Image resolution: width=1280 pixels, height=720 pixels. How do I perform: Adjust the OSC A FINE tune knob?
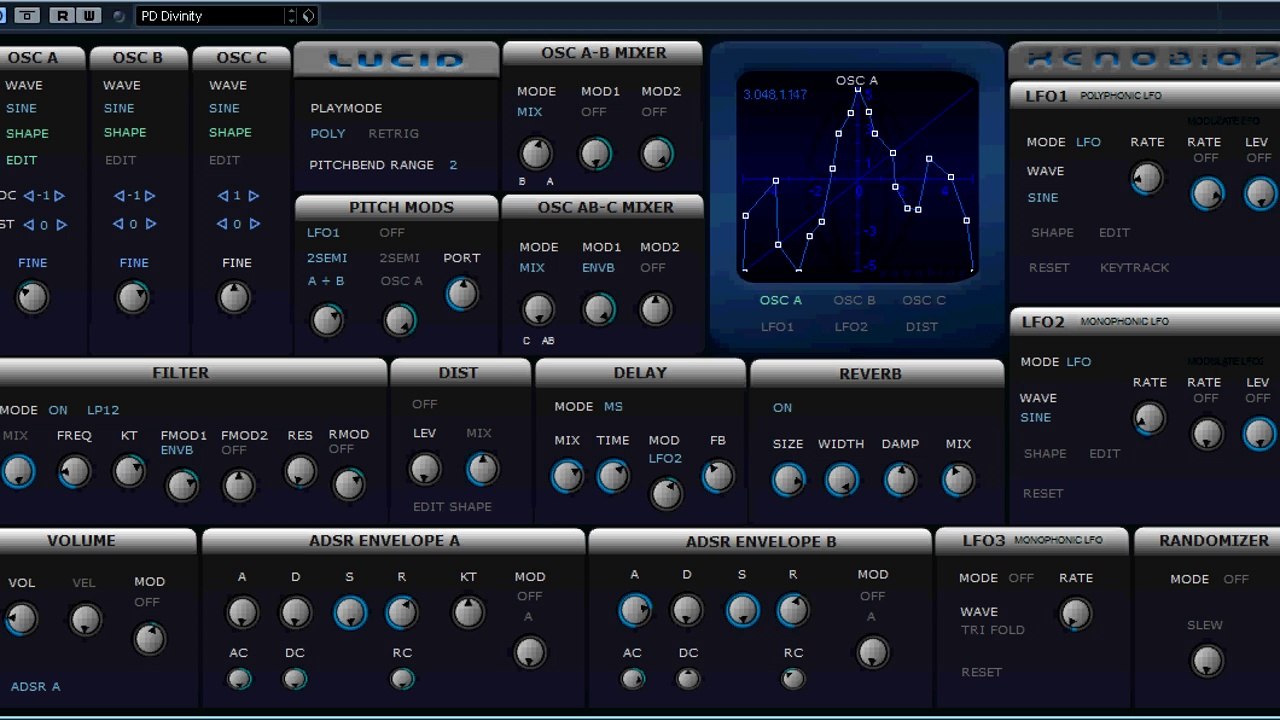[32, 297]
